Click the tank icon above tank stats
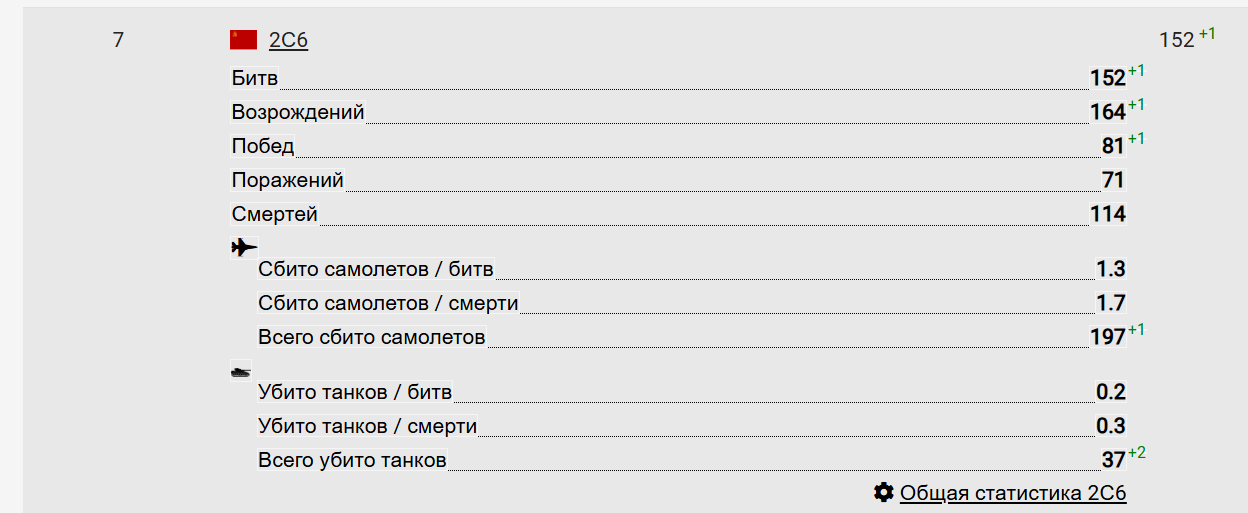Screen dimensions: 1248x513 pos(241,370)
